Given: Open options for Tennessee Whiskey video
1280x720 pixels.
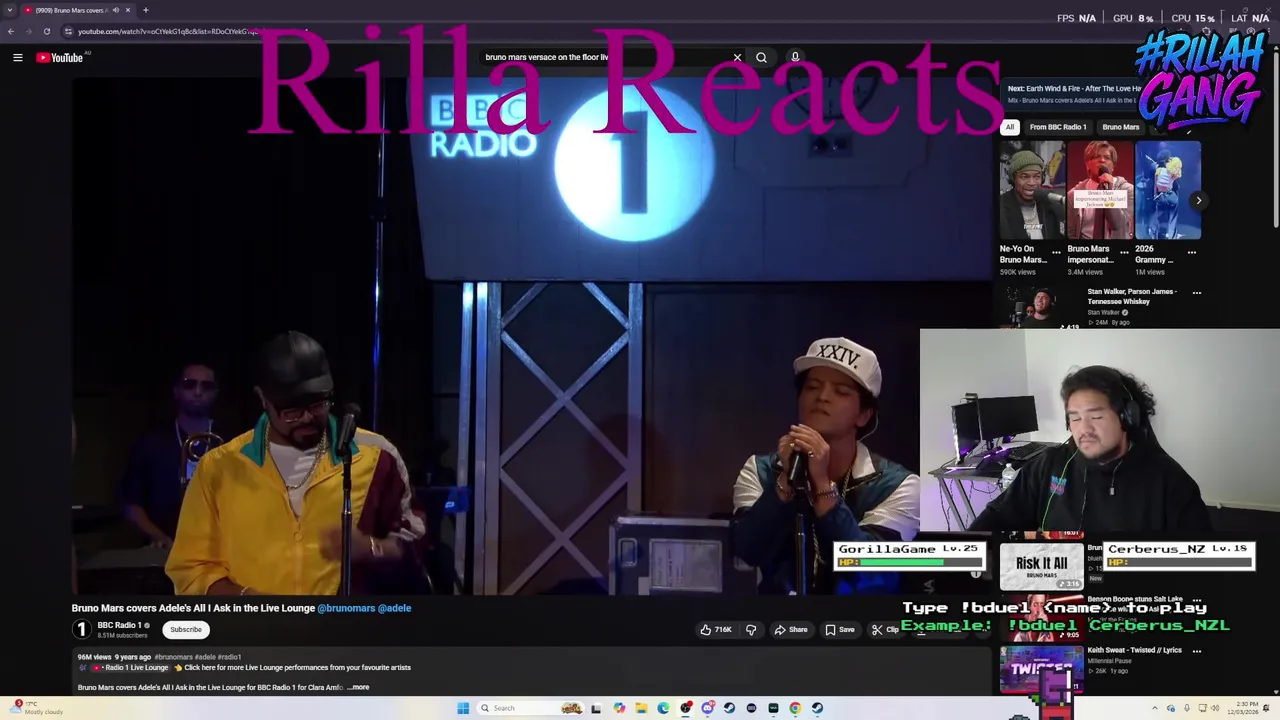Looking at the screenshot, I should 1197,293.
